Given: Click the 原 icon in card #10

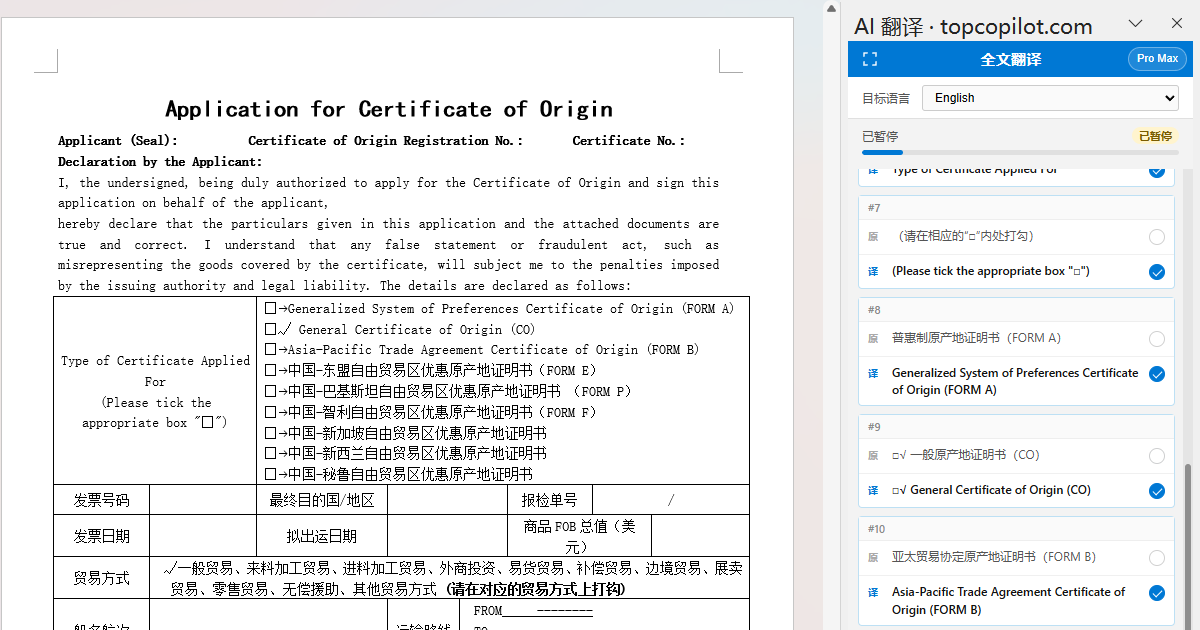Looking at the screenshot, I should point(873,557).
